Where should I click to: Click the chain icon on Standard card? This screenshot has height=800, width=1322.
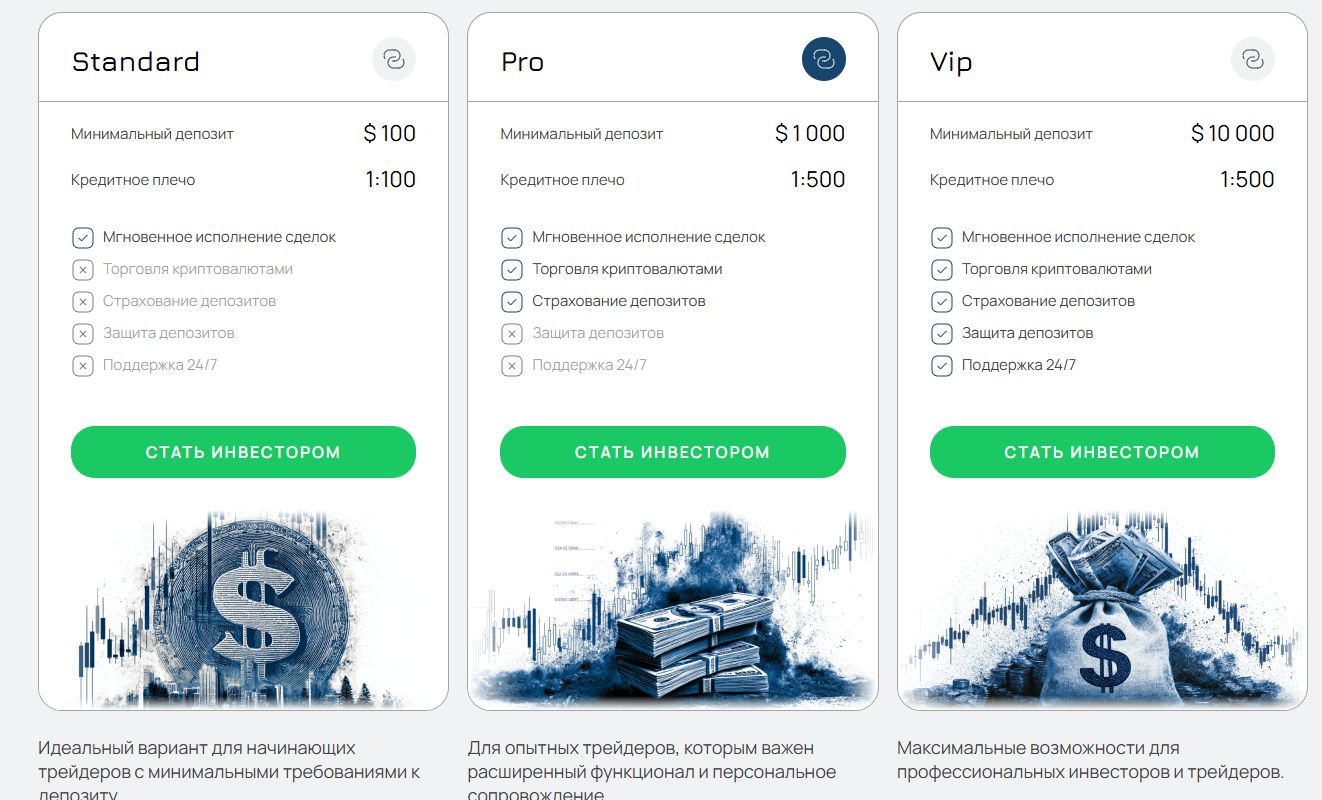pyautogui.click(x=394, y=60)
